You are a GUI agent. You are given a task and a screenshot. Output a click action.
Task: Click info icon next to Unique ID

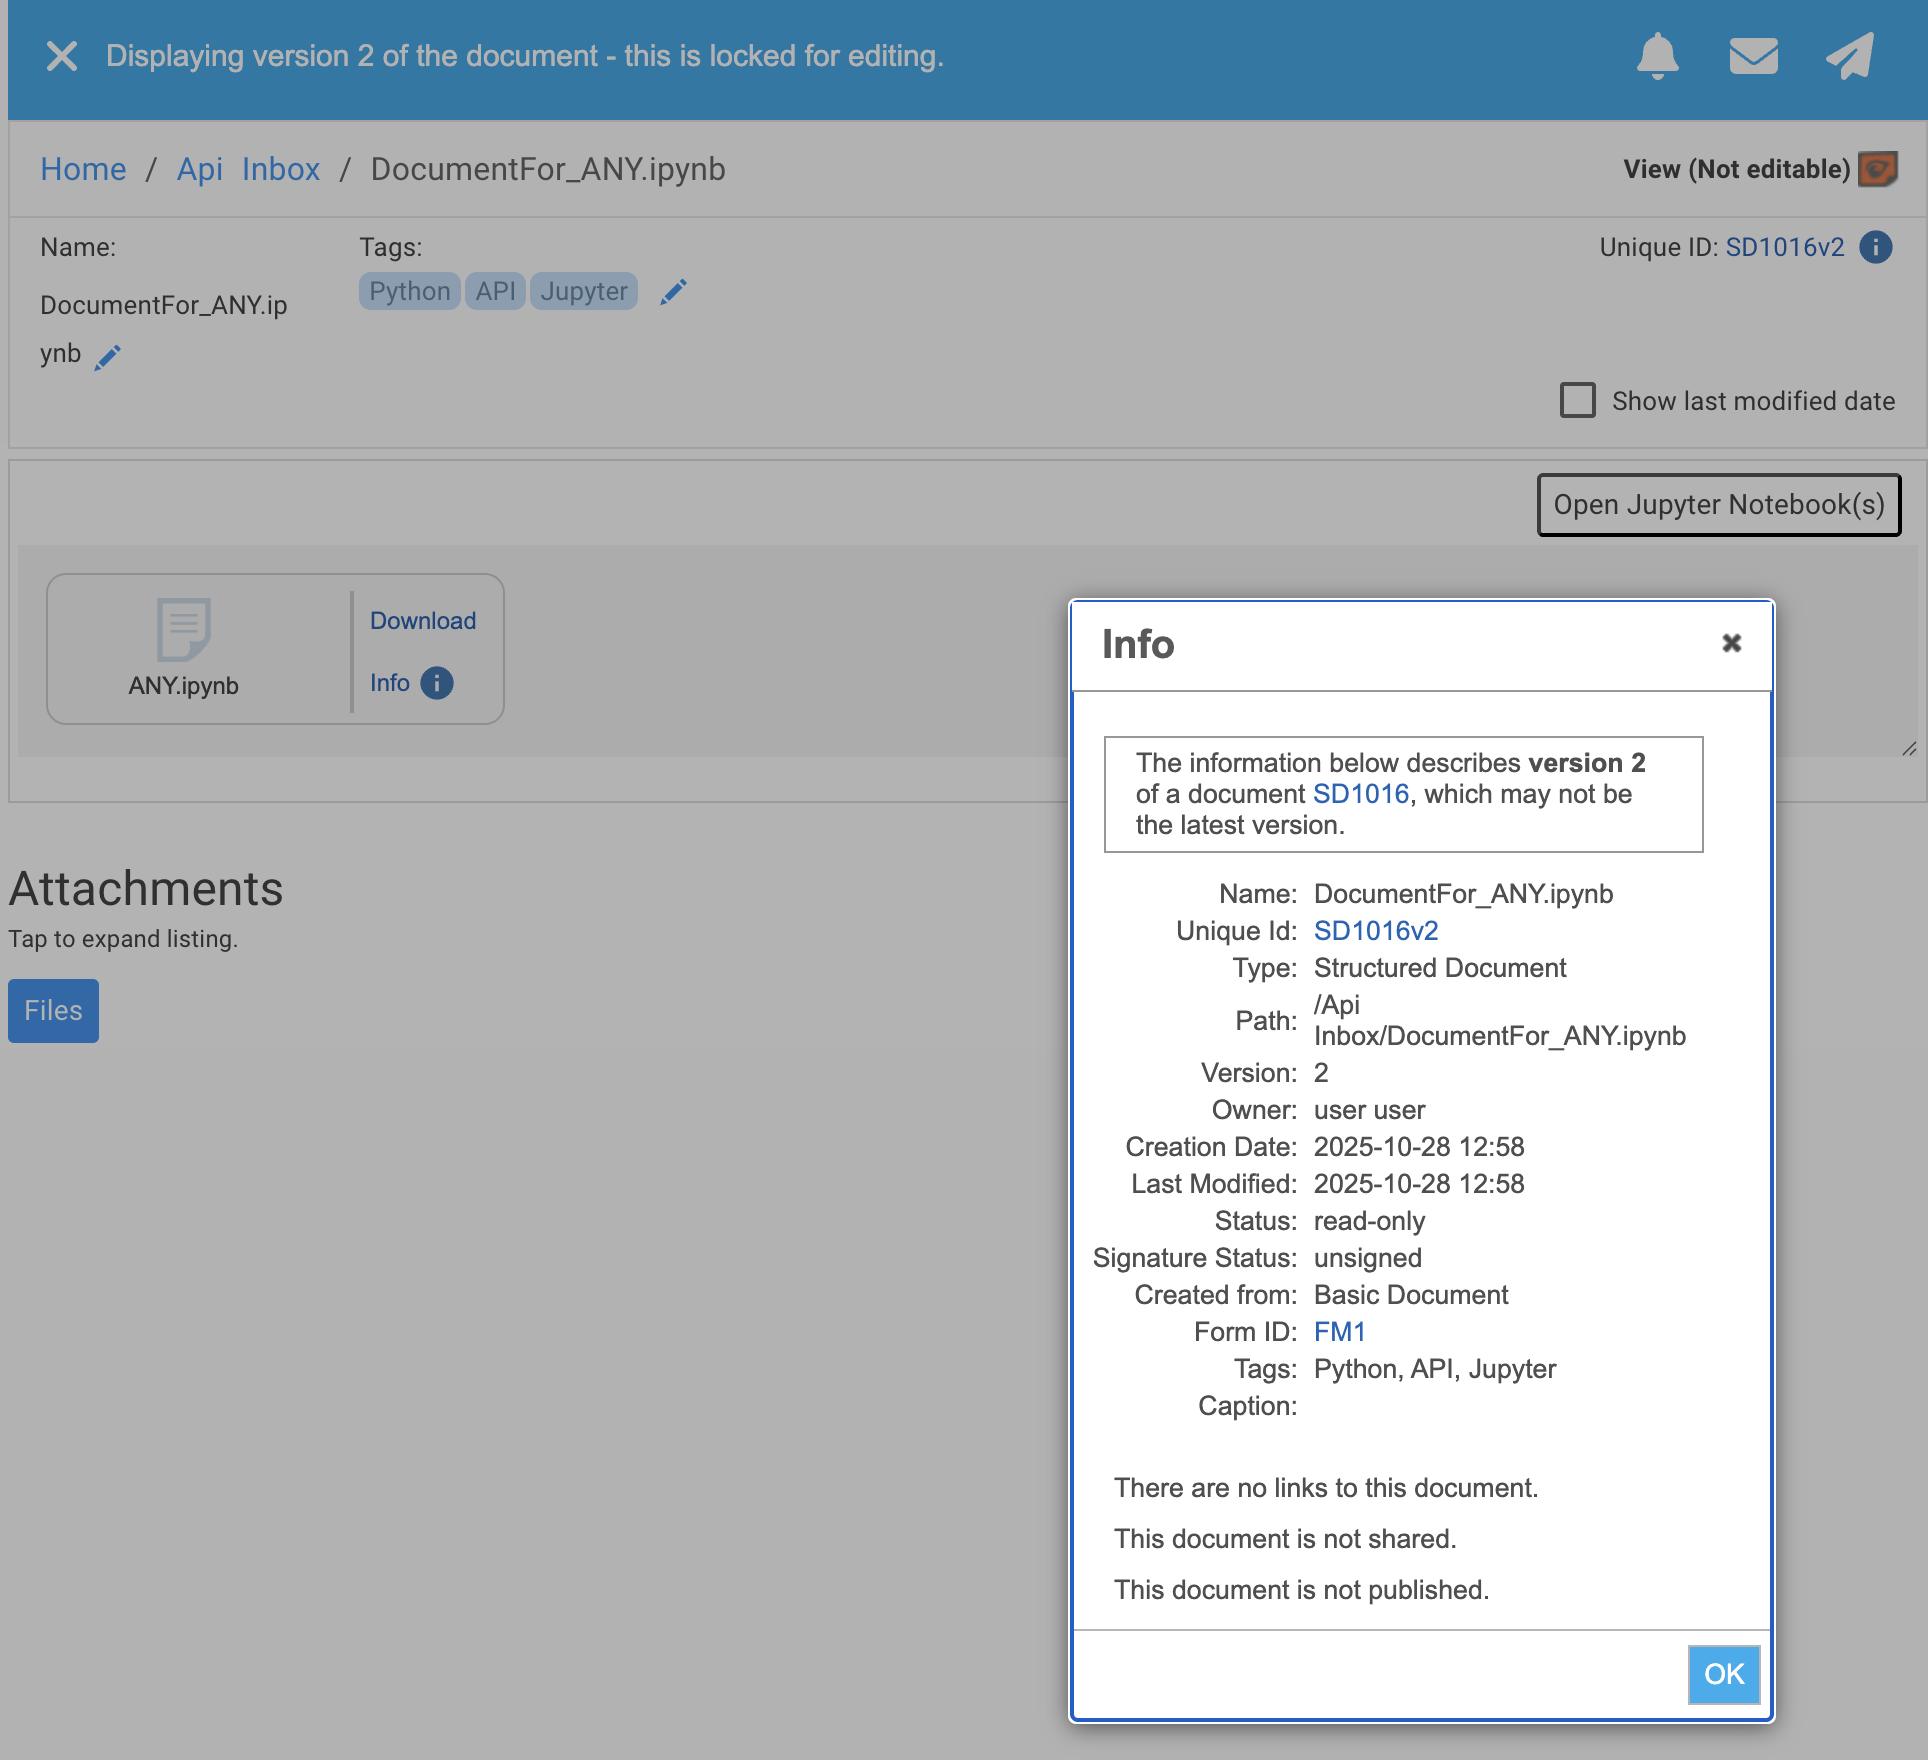pos(1876,247)
